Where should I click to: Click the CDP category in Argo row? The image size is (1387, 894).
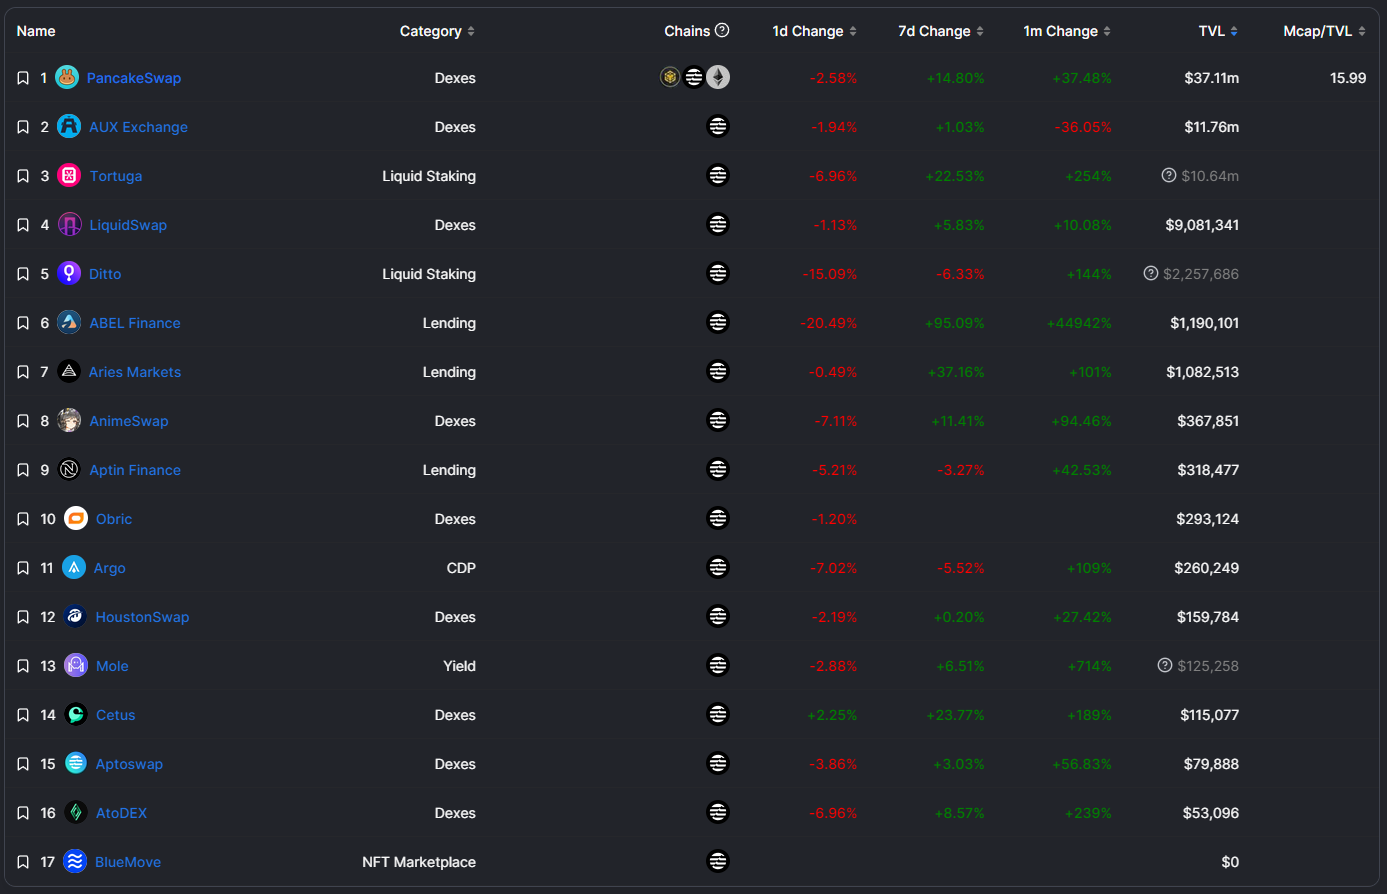tap(461, 568)
